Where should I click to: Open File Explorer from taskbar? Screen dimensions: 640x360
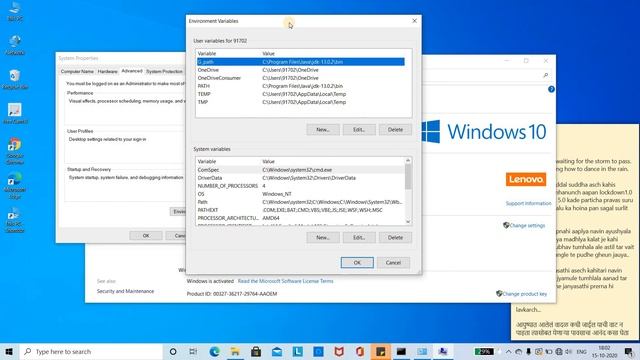[235, 351]
